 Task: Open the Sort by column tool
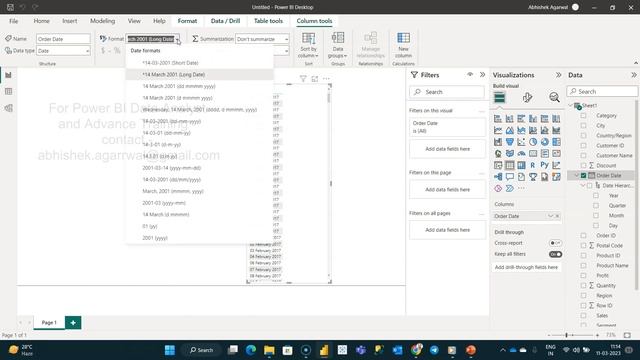pos(308,45)
